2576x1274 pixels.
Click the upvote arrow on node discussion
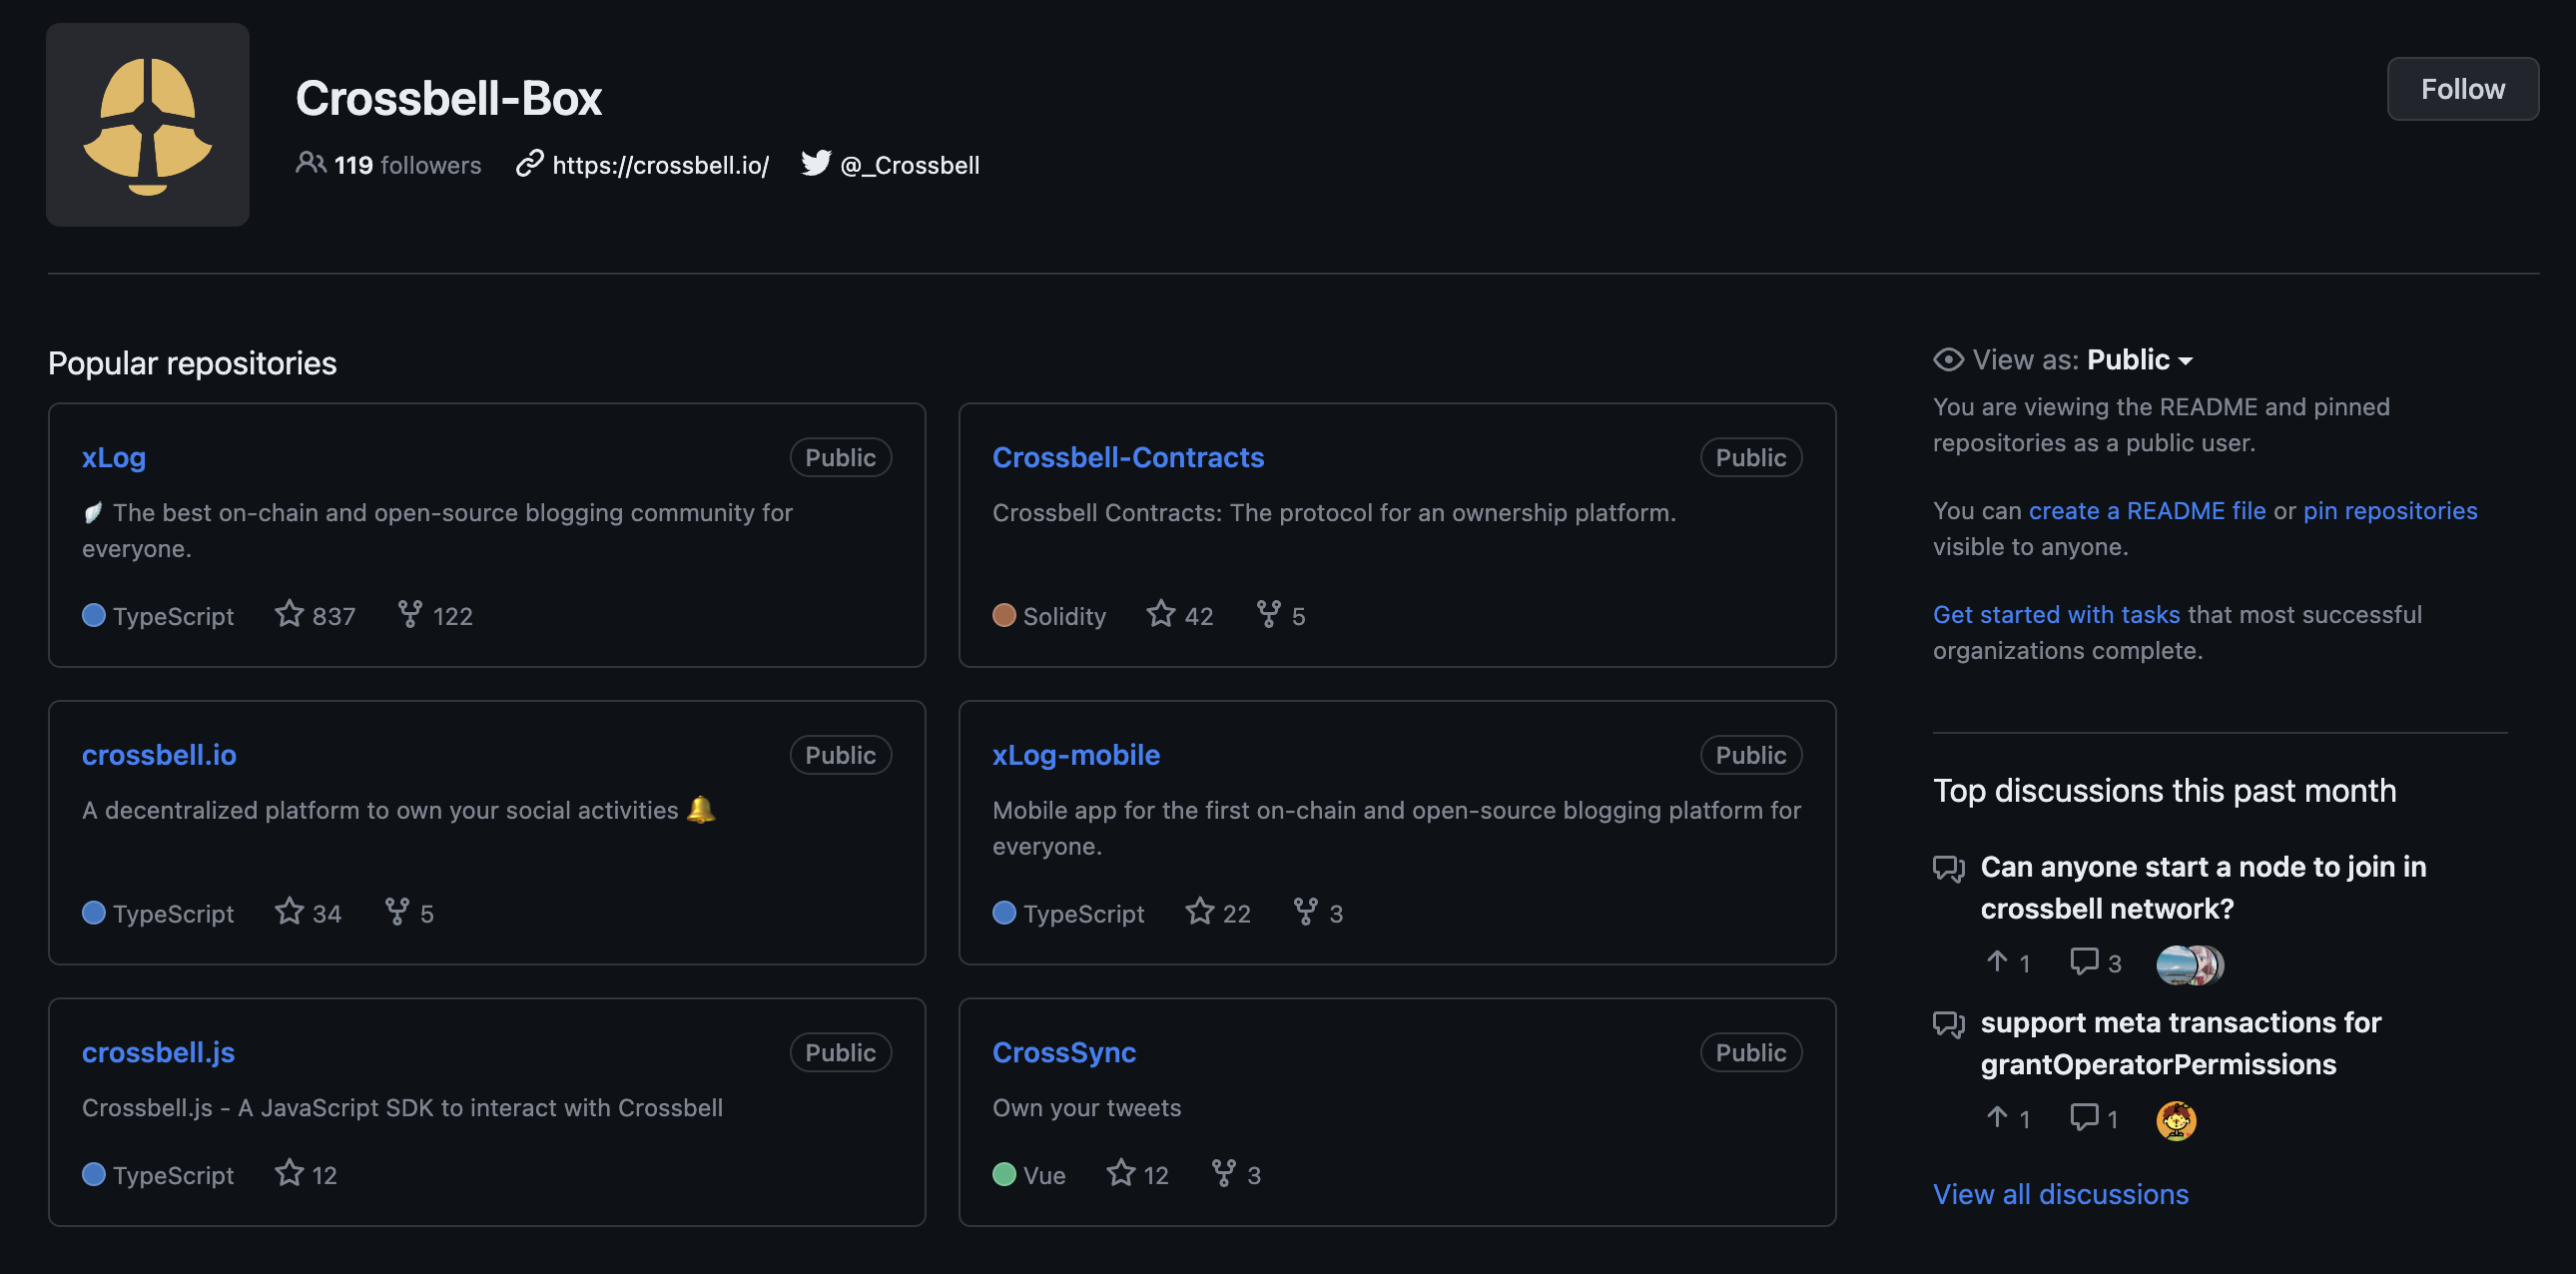point(1997,961)
